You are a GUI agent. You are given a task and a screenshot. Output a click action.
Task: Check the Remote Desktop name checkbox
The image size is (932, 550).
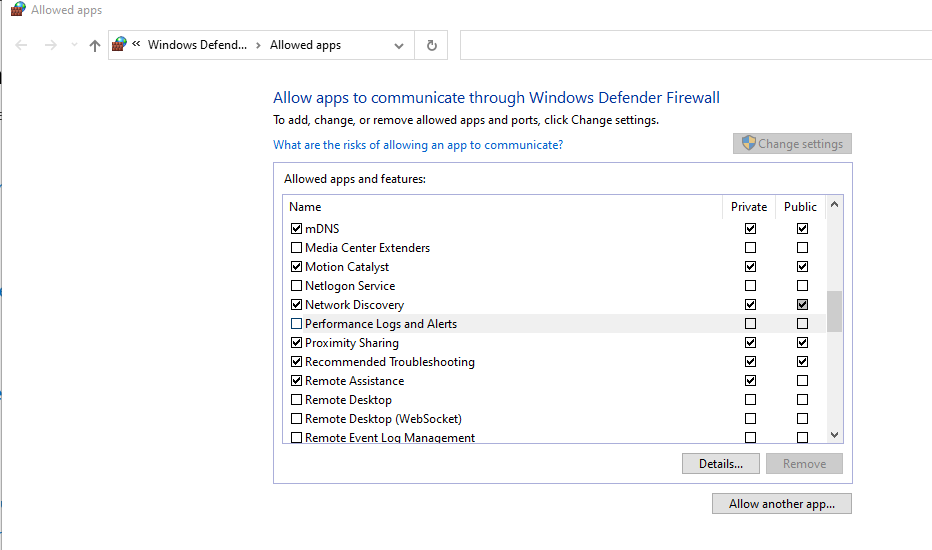(x=296, y=400)
